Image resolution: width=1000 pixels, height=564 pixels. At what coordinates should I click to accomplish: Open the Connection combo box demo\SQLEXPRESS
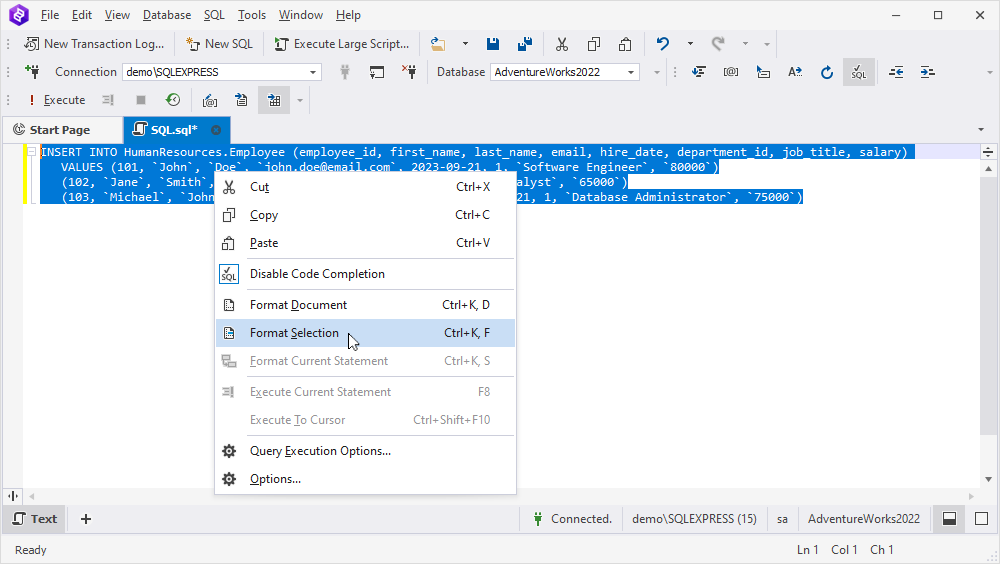[x=221, y=72]
